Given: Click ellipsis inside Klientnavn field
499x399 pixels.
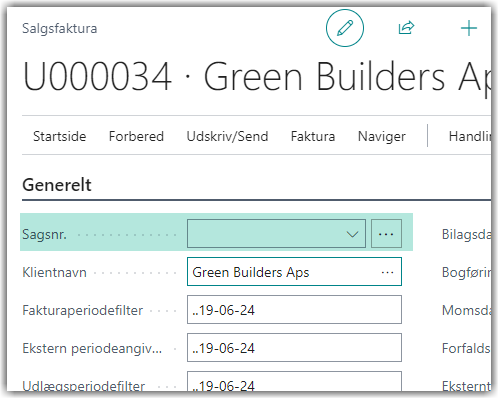Looking at the screenshot, I should (x=387, y=272).
